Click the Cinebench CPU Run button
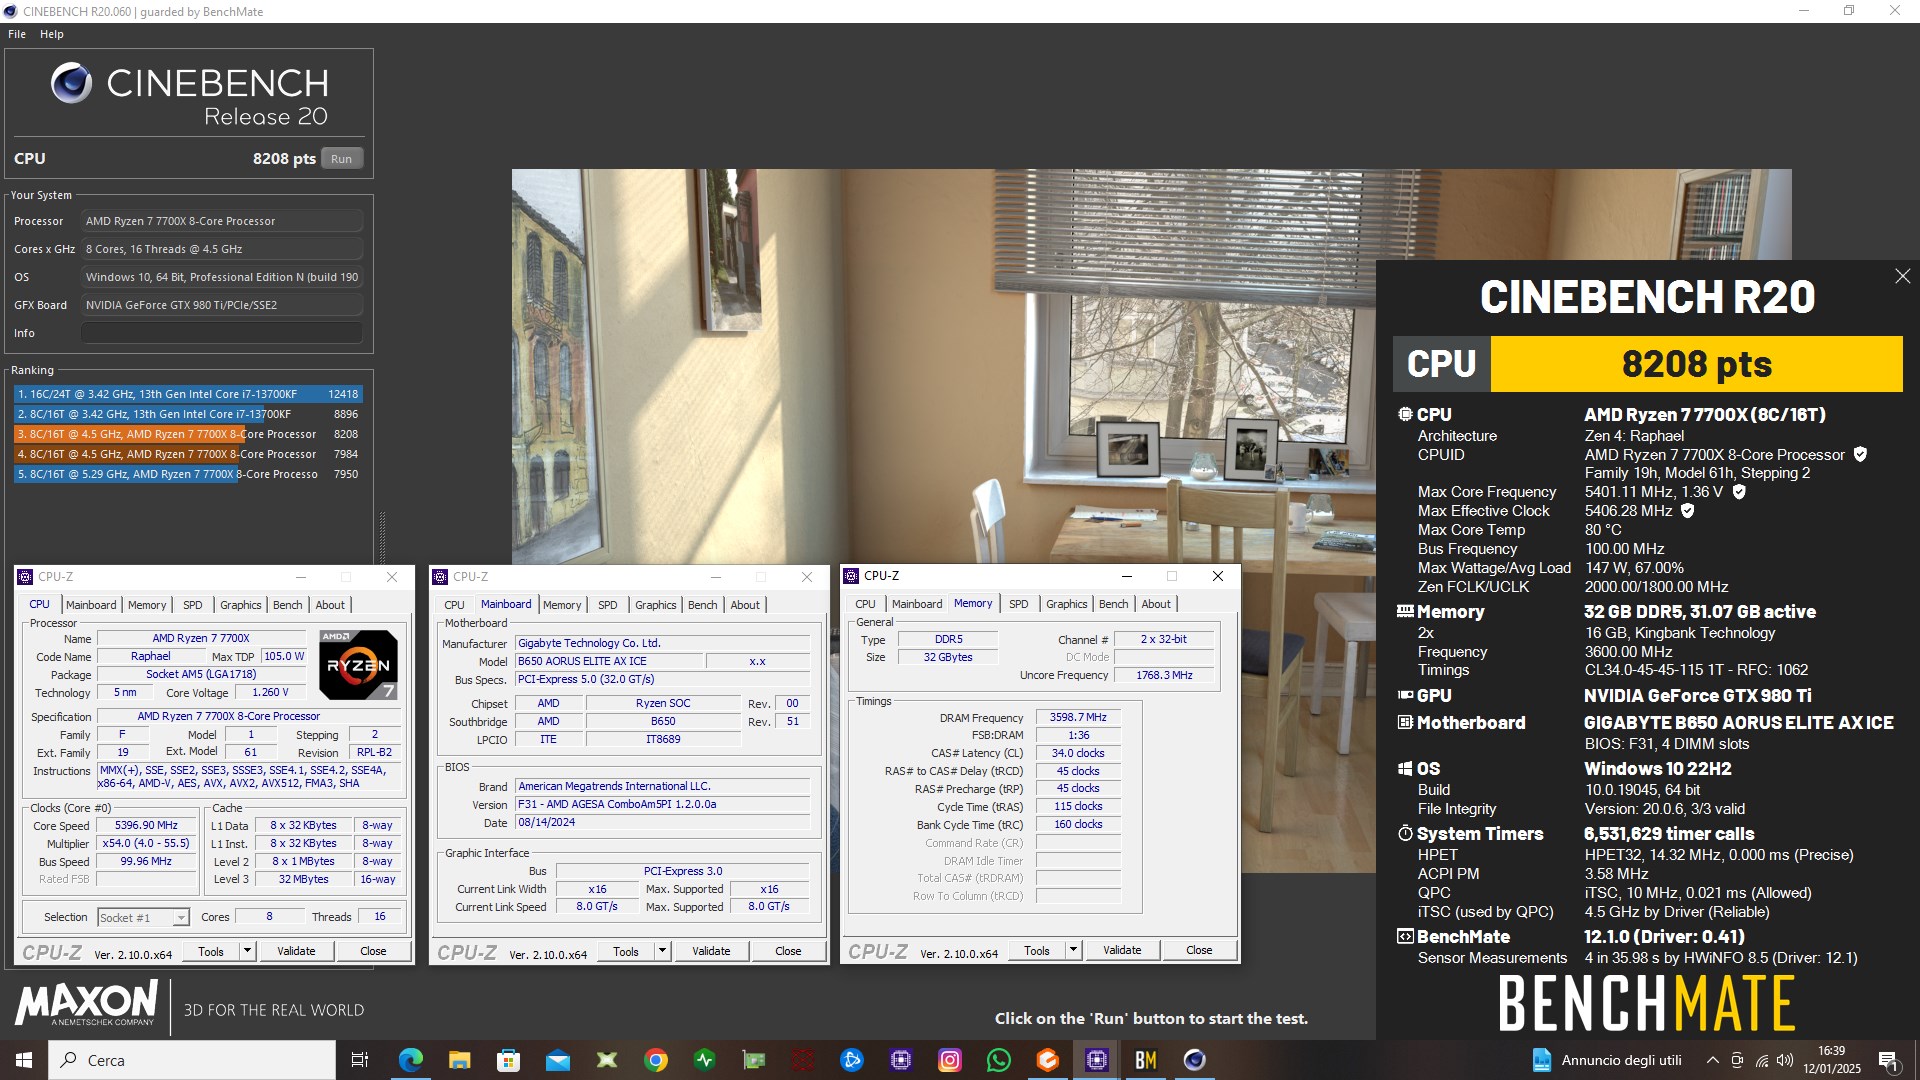The width and height of the screenshot is (1920, 1080). point(342,159)
